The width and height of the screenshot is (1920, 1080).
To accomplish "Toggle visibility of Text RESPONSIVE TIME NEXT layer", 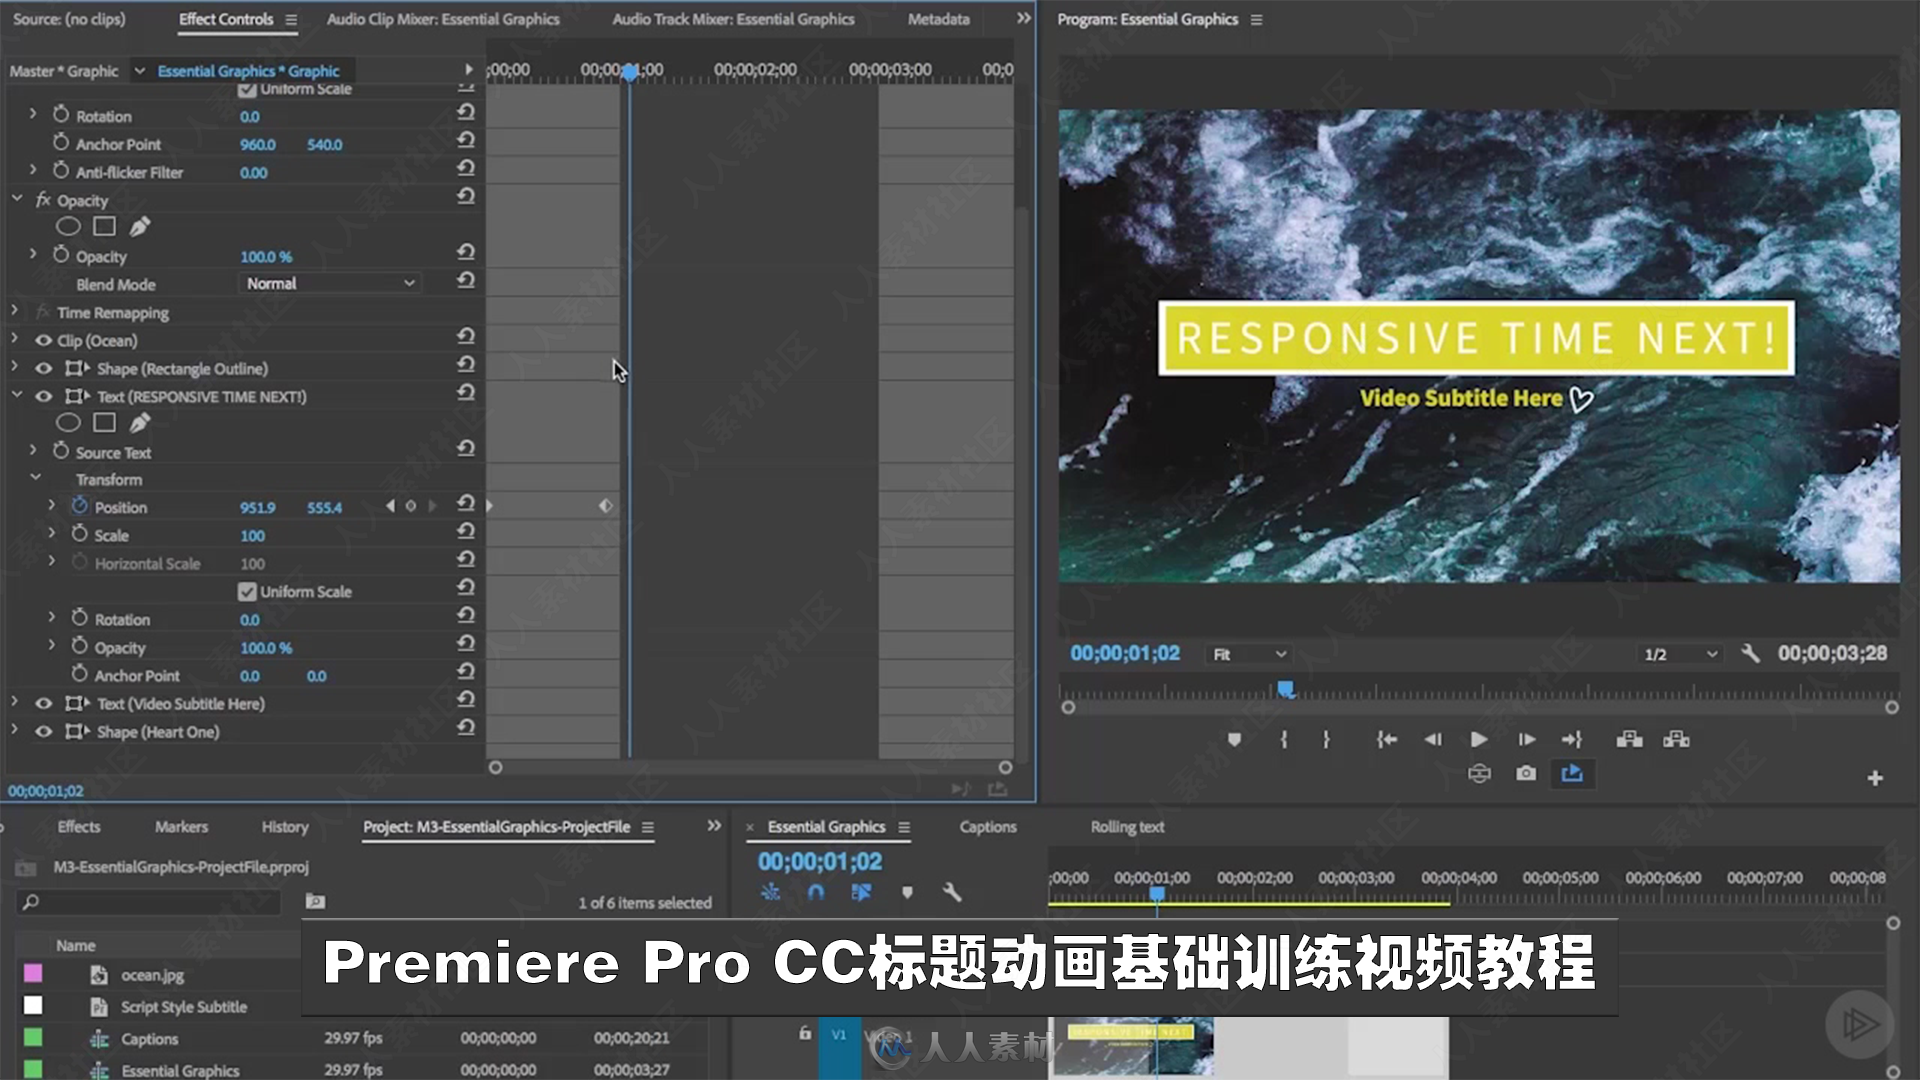I will point(44,396).
